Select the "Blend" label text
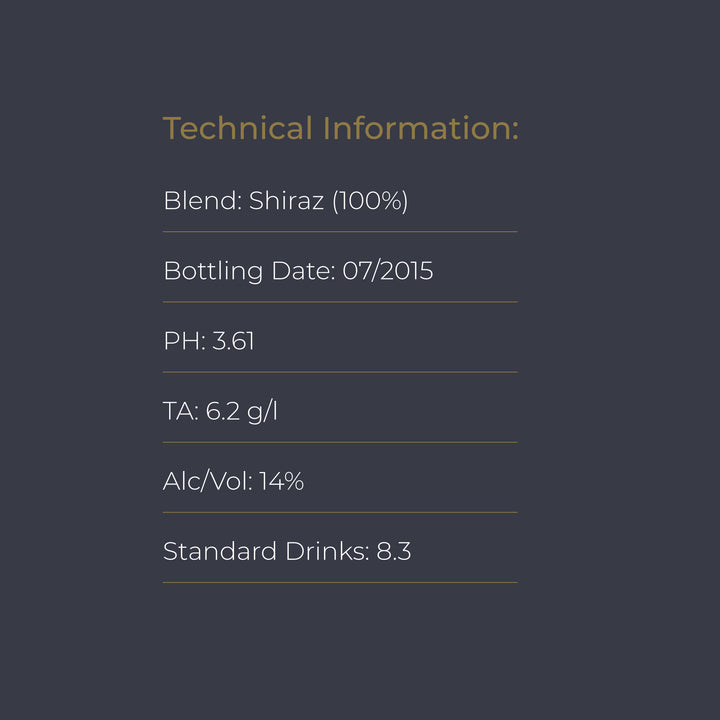Viewport: 720px width, 720px height. click(x=200, y=201)
